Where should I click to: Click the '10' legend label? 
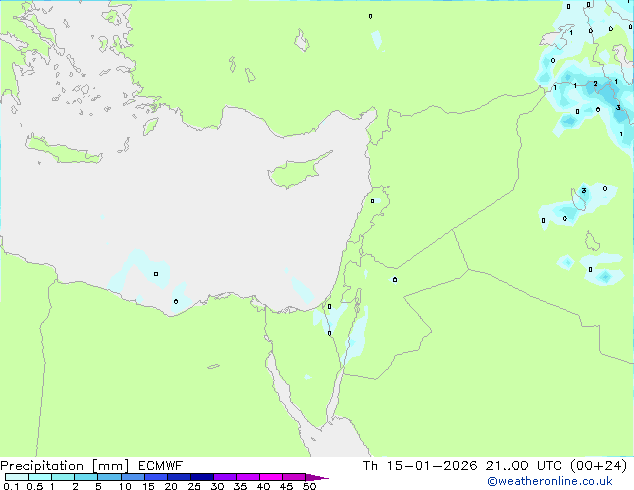point(125,486)
